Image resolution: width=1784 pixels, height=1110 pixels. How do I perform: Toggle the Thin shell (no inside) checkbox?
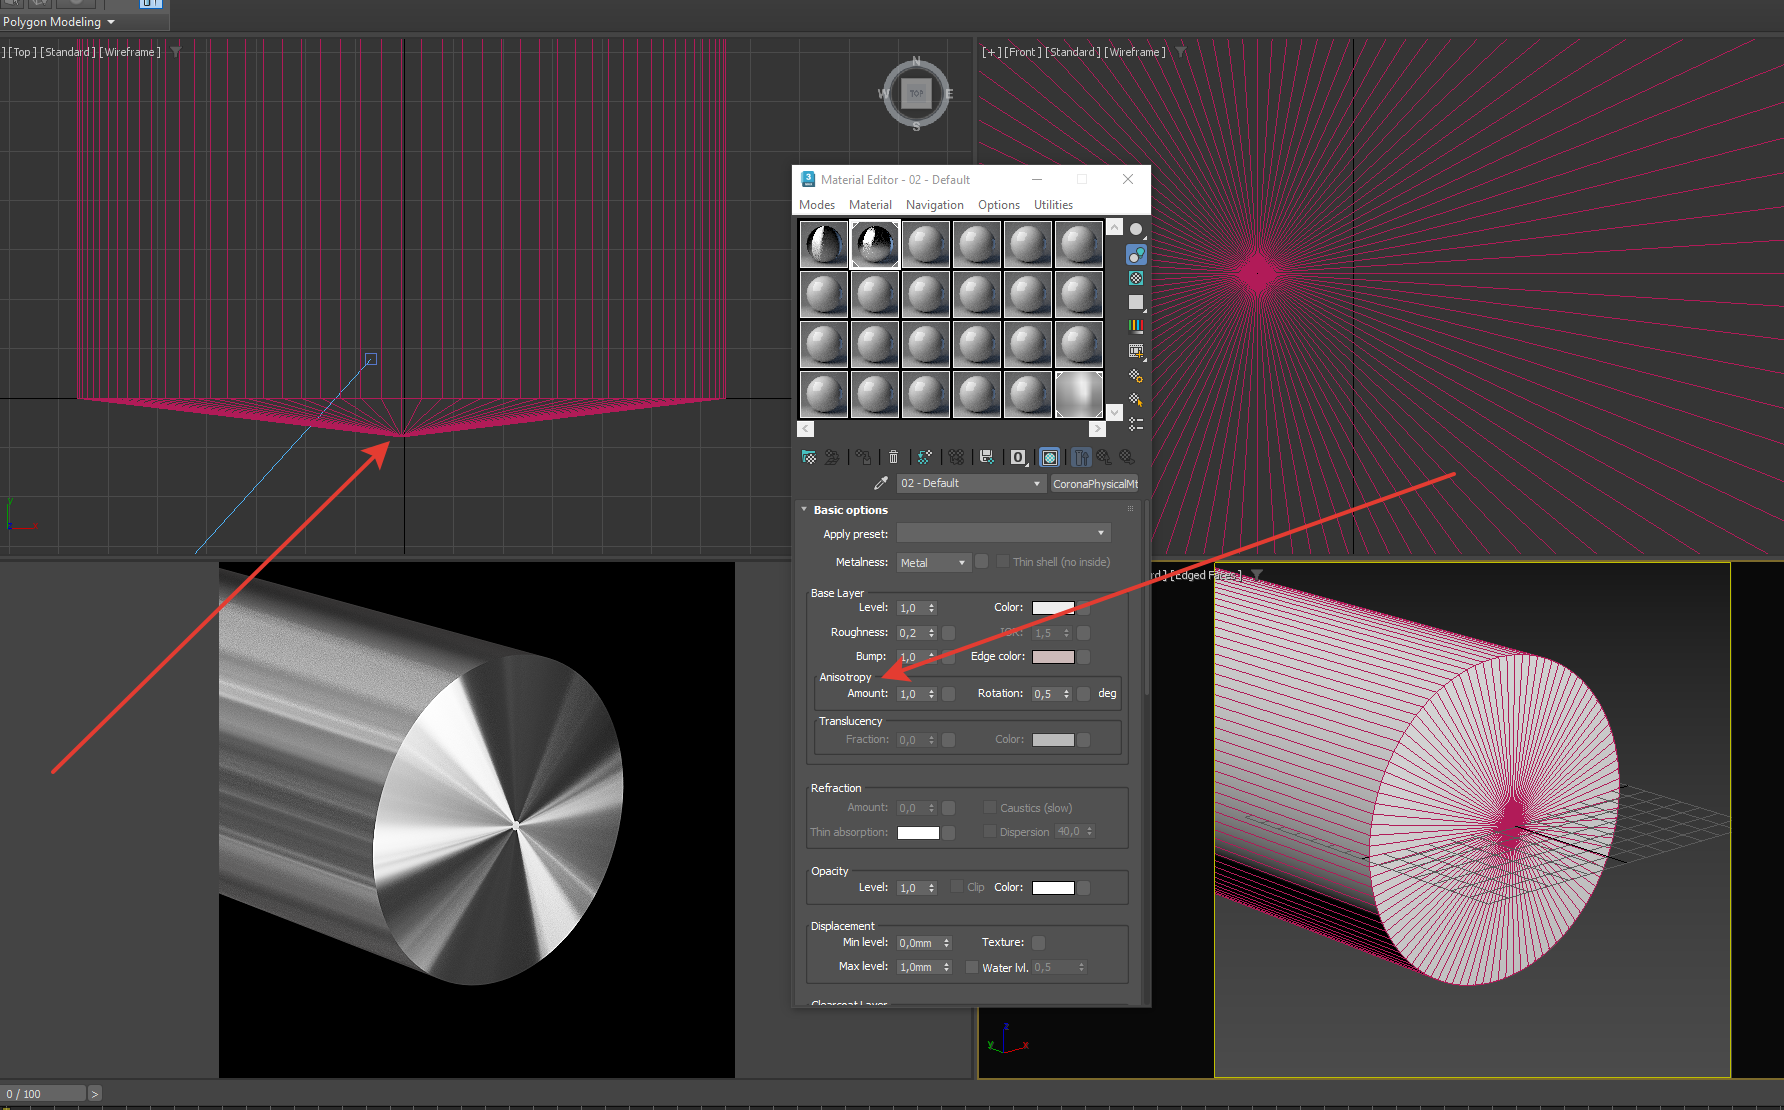coord(1002,562)
